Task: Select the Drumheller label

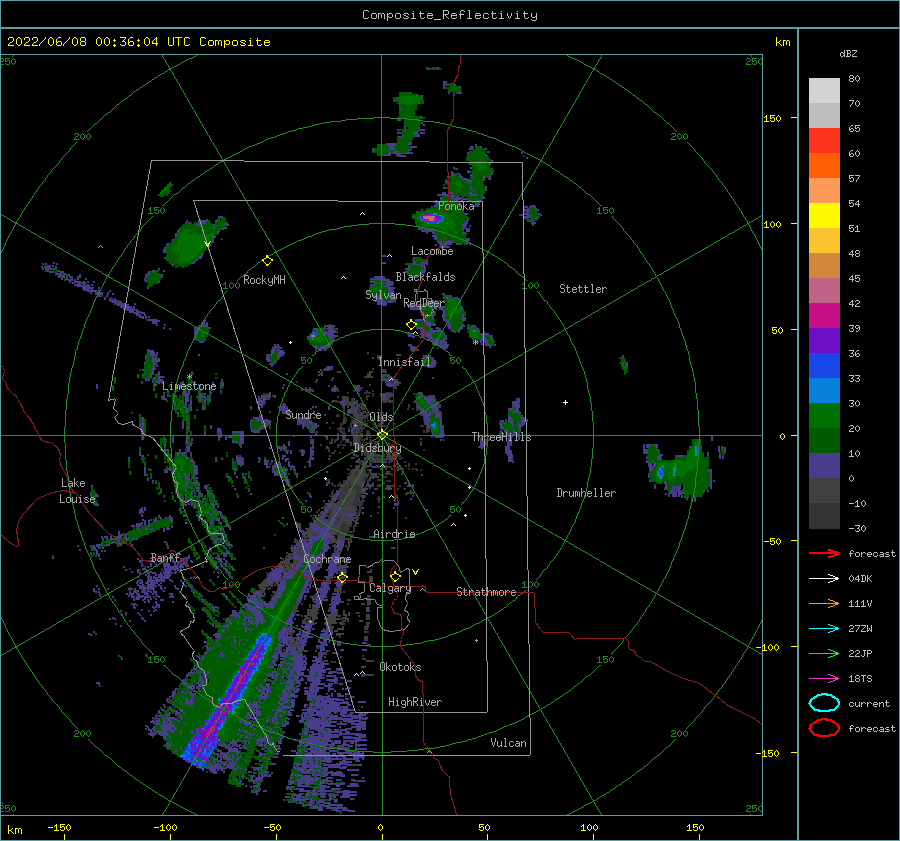Action: pyautogui.click(x=586, y=493)
